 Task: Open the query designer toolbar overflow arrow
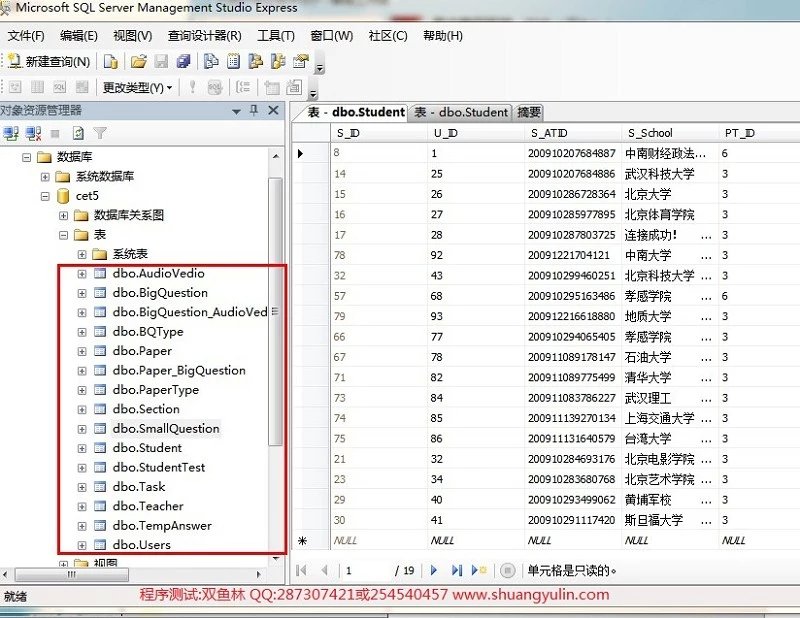[x=313, y=93]
